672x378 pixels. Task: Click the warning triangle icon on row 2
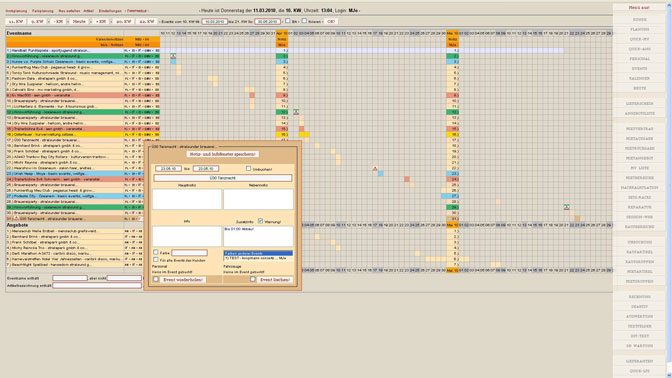tap(173, 56)
